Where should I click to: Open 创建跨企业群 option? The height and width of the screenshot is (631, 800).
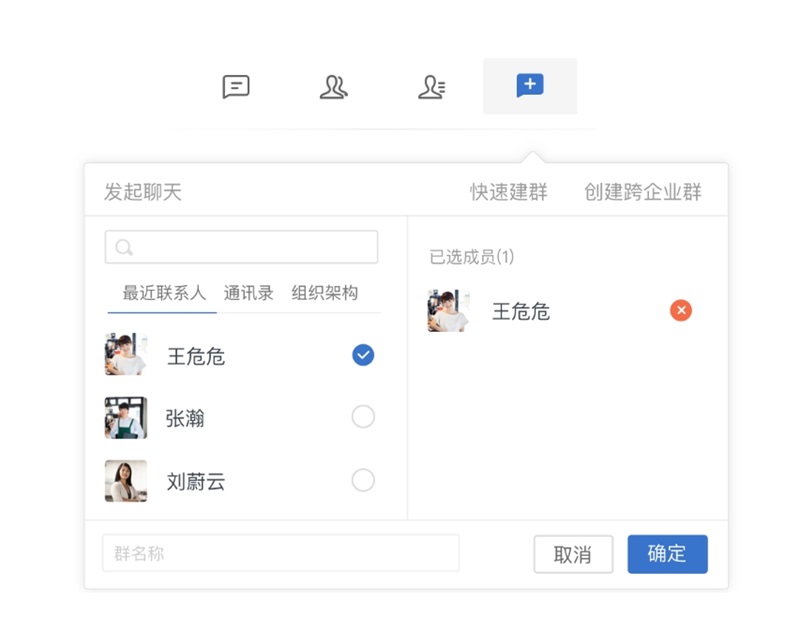click(x=641, y=191)
